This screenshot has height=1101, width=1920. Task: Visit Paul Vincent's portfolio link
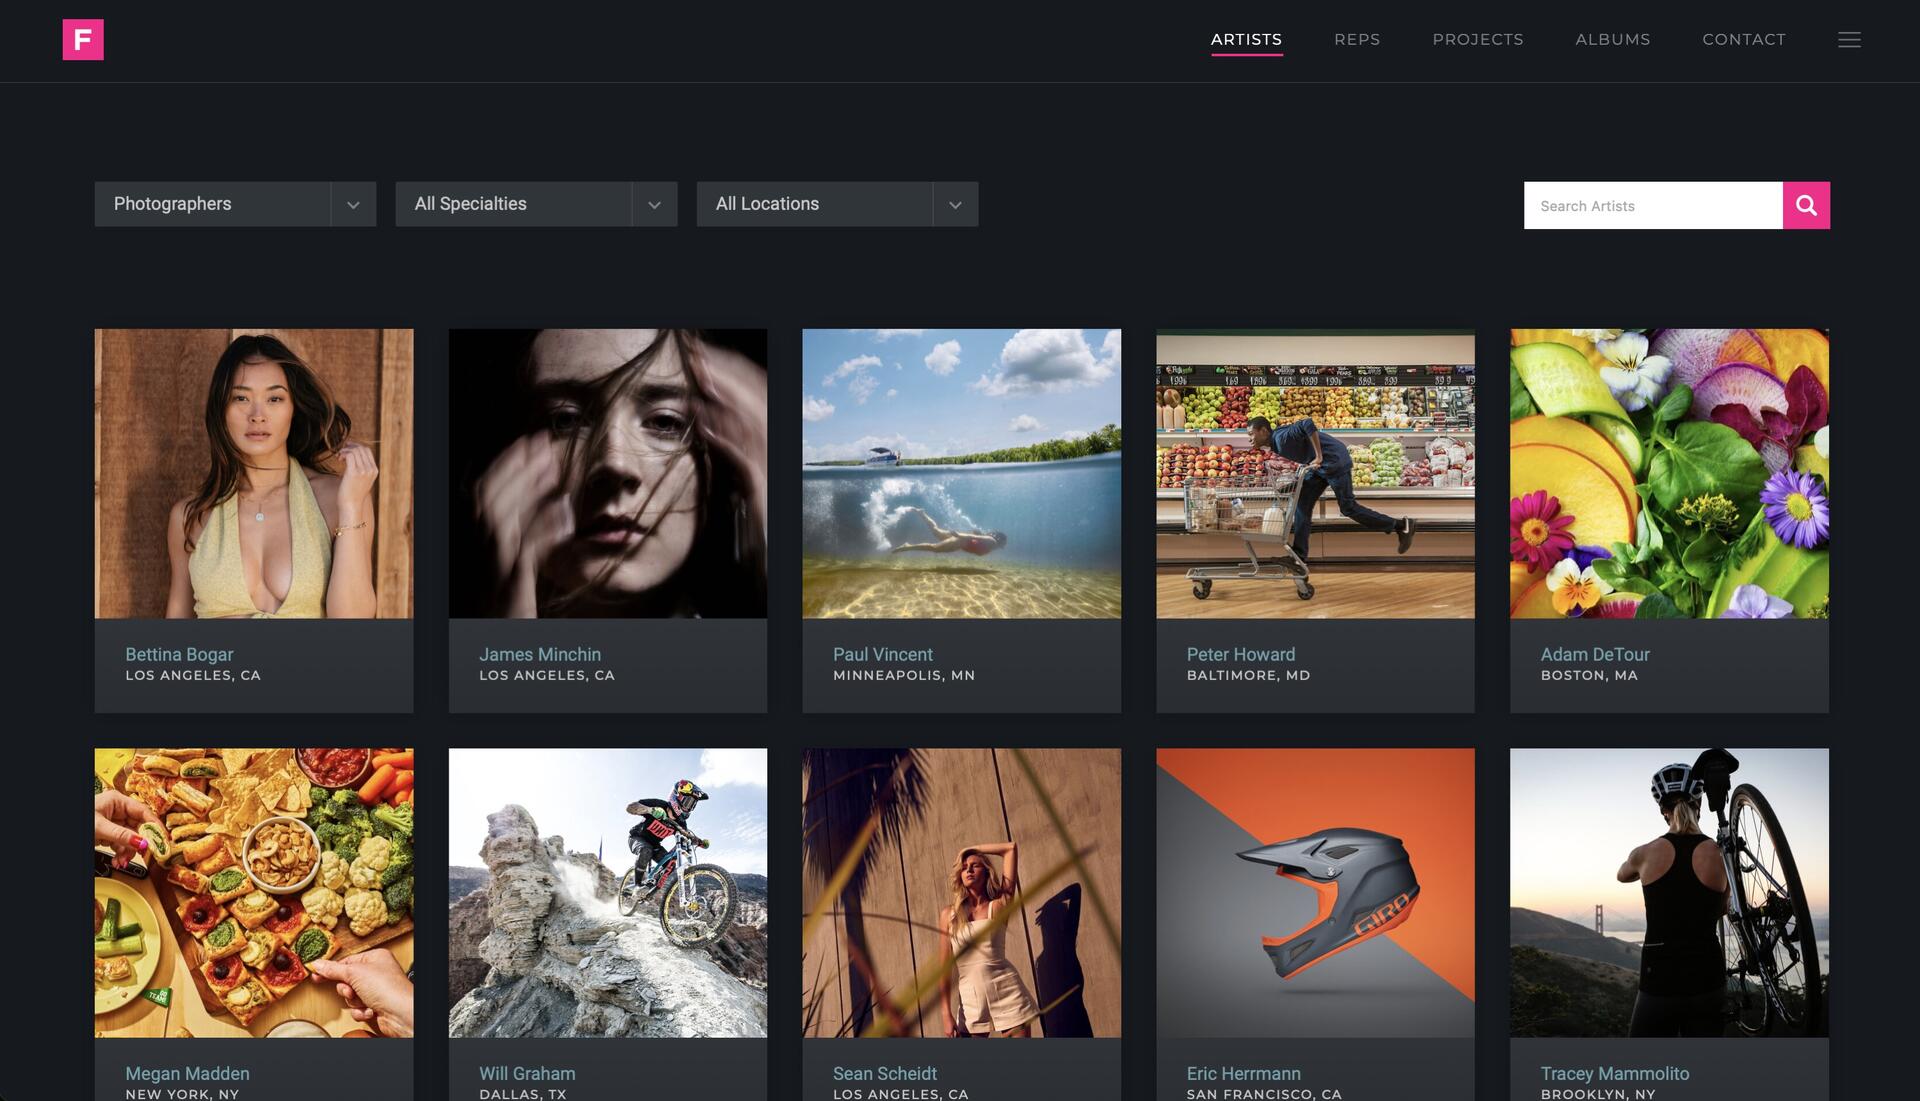pyautogui.click(x=882, y=654)
